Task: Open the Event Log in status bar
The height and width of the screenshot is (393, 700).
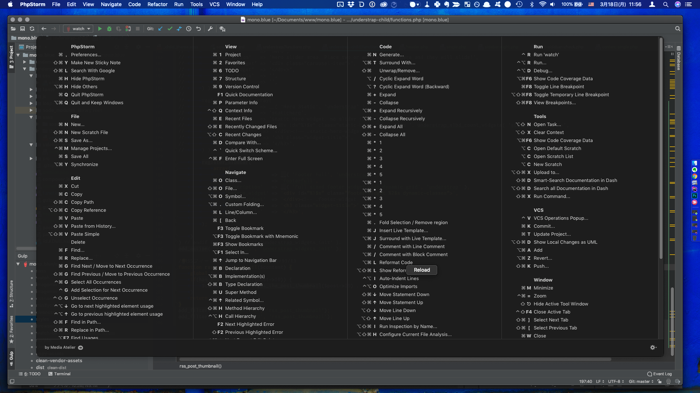Action: (x=659, y=374)
